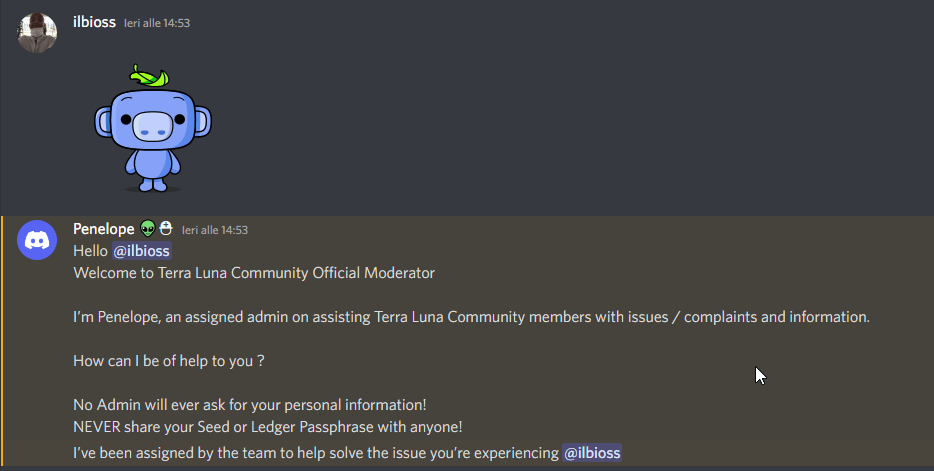Open the blue Wumpus sticker
Image resolution: width=934 pixels, height=471 pixels.
click(x=153, y=132)
